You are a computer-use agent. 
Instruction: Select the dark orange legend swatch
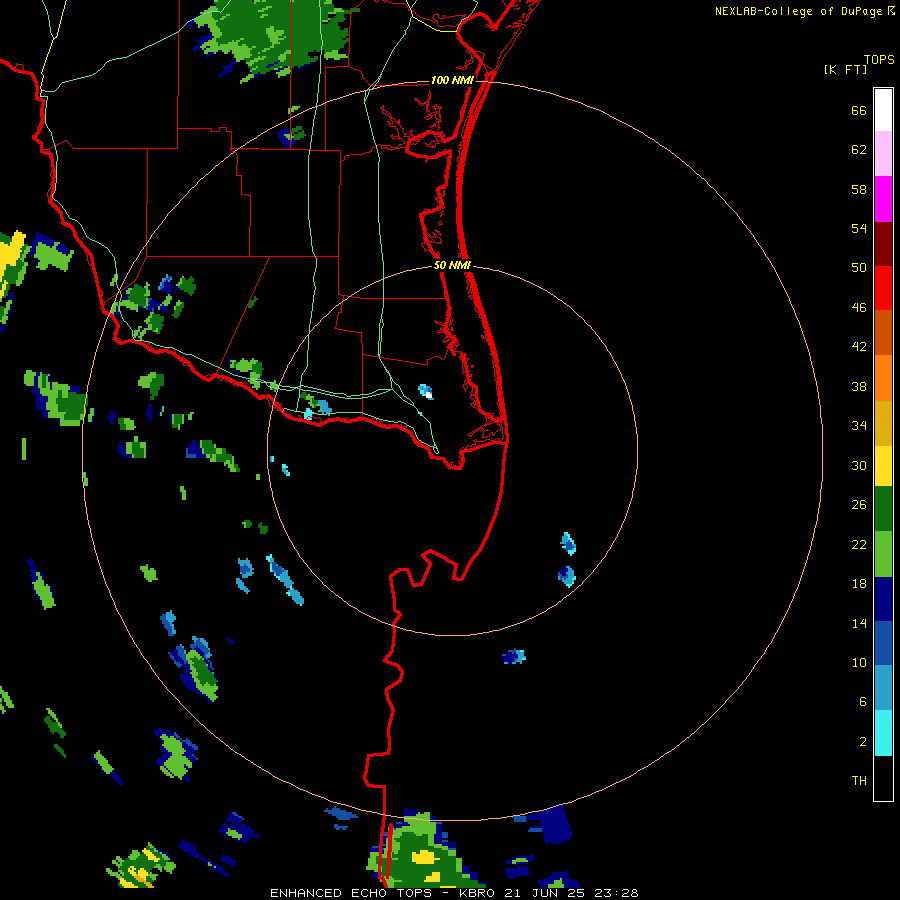coord(883,332)
